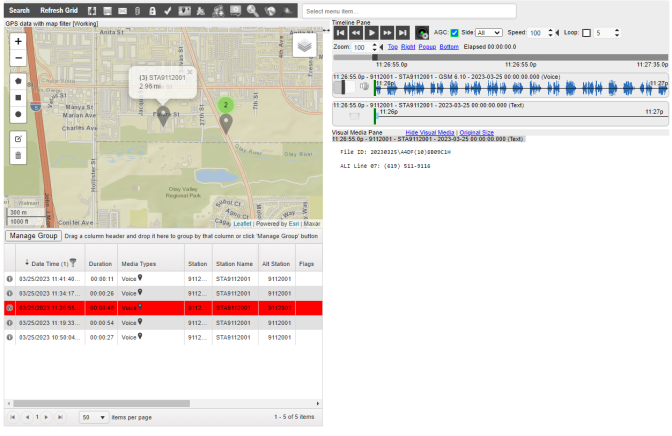This screenshot has height=436, width=672.
Task: Click the Station Name column header
Action: 234,264
